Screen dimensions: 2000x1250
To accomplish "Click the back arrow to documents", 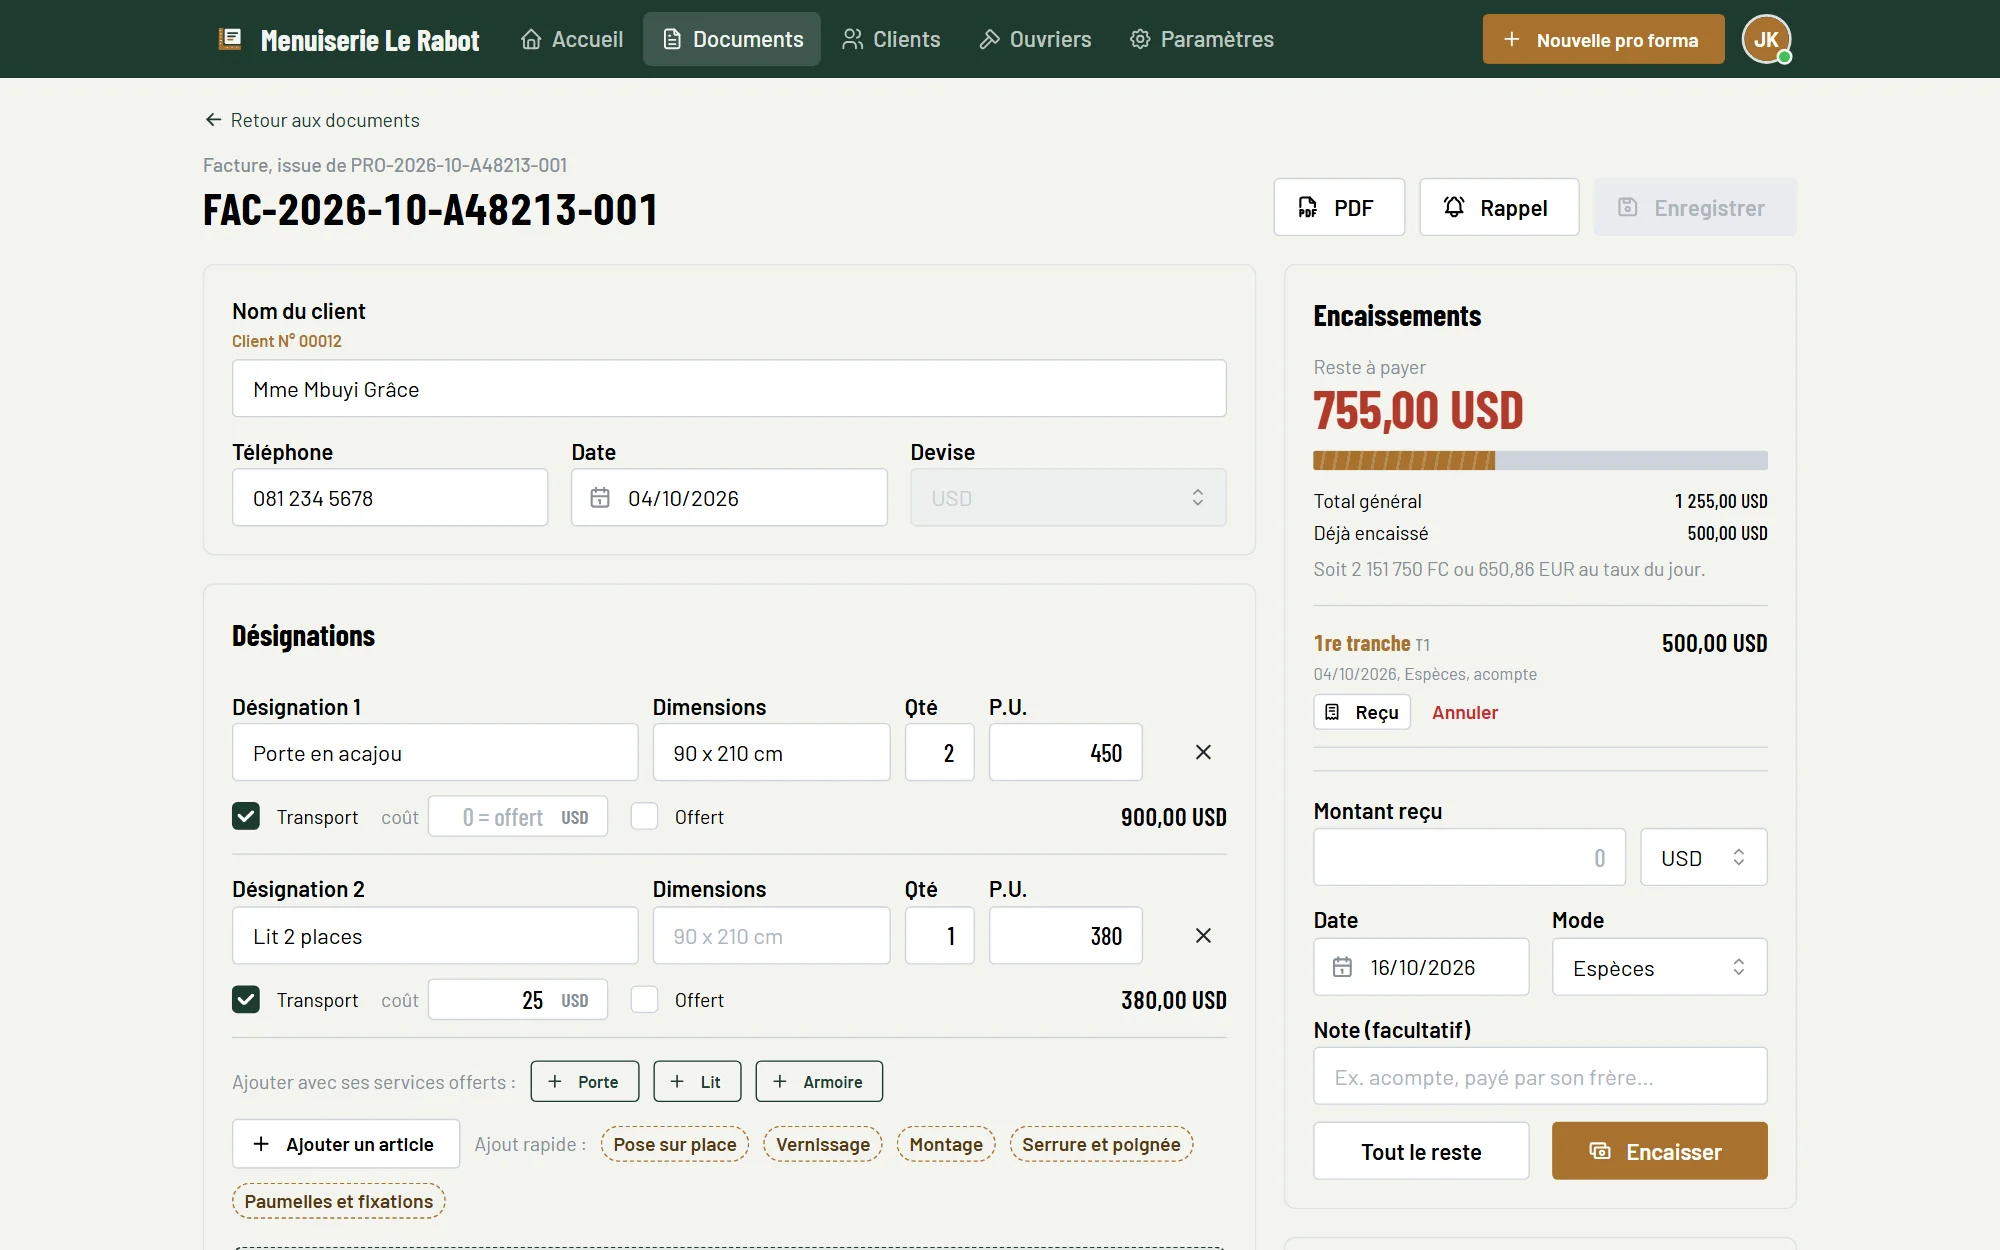I will (213, 120).
